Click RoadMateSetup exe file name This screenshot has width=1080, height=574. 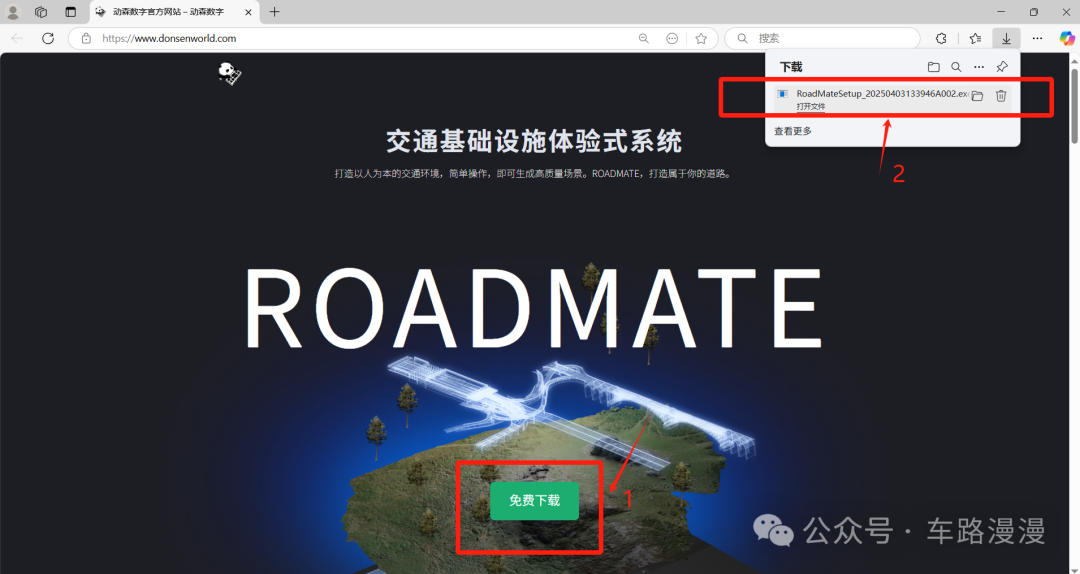(882, 93)
